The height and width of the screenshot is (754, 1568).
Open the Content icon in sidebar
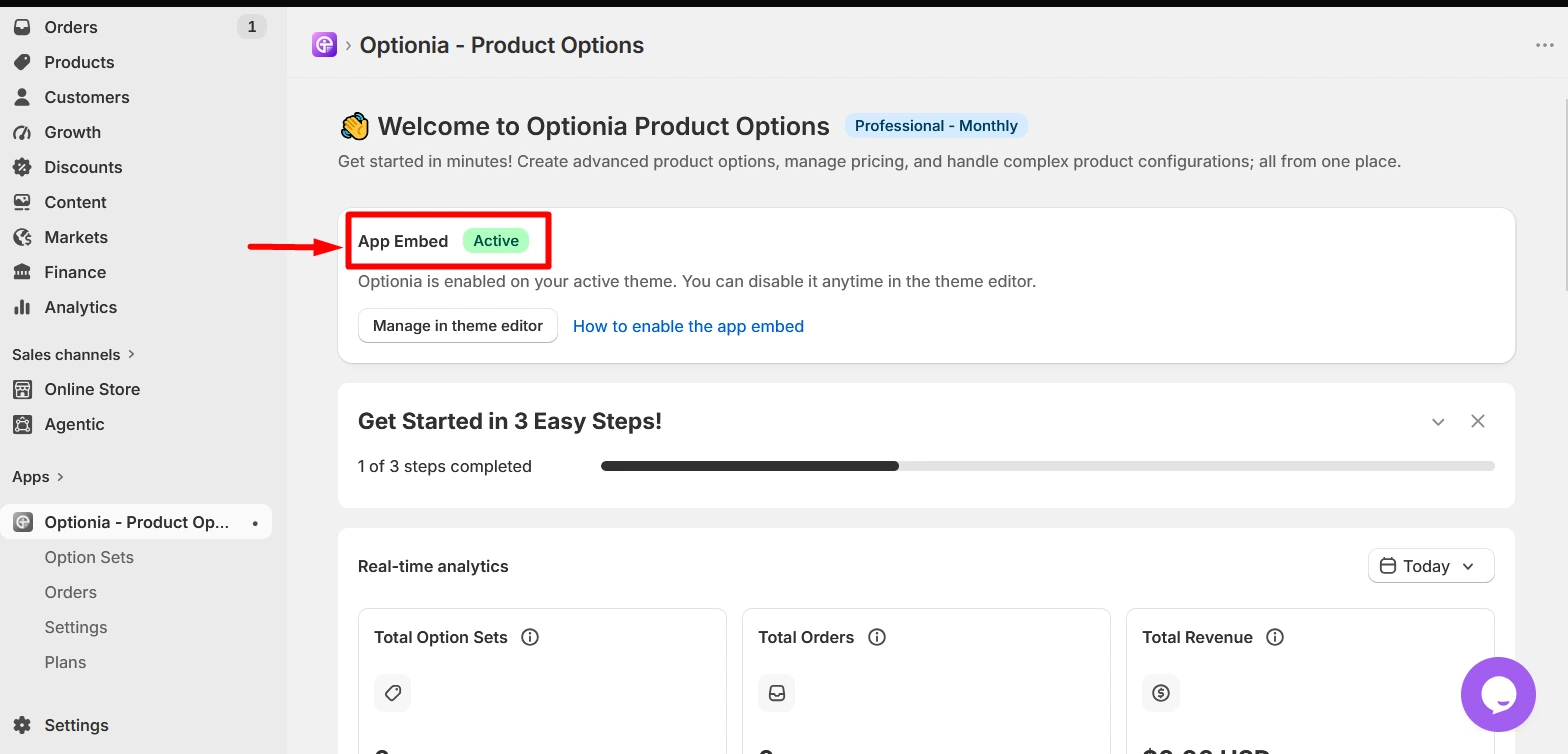click(22, 202)
